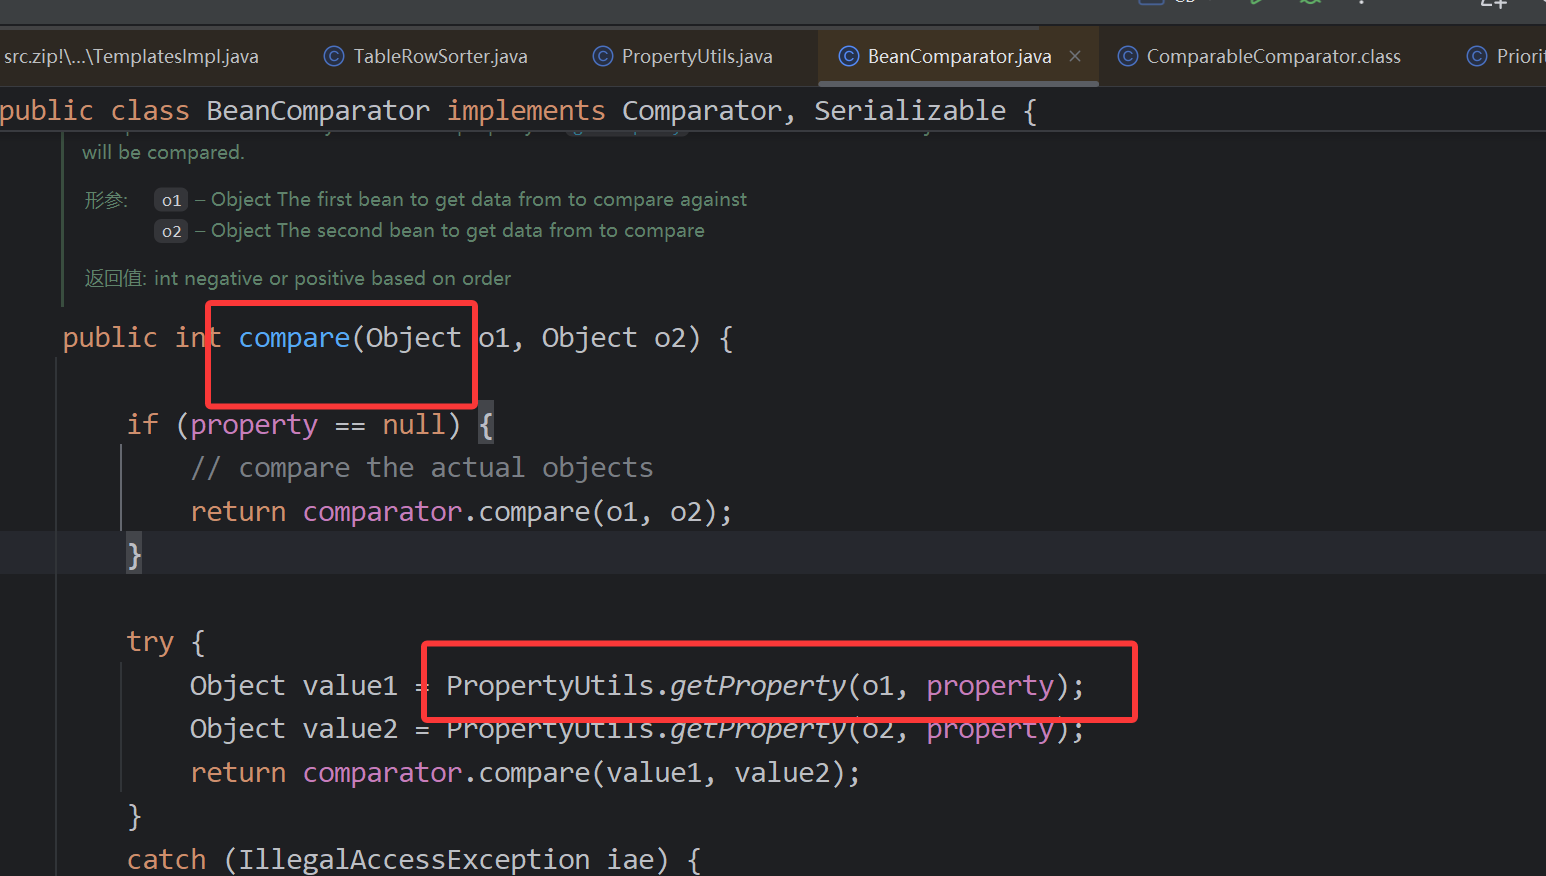1546x876 pixels.
Task: Click Comparator in the class declaration
Action: (x=701, y=111)
